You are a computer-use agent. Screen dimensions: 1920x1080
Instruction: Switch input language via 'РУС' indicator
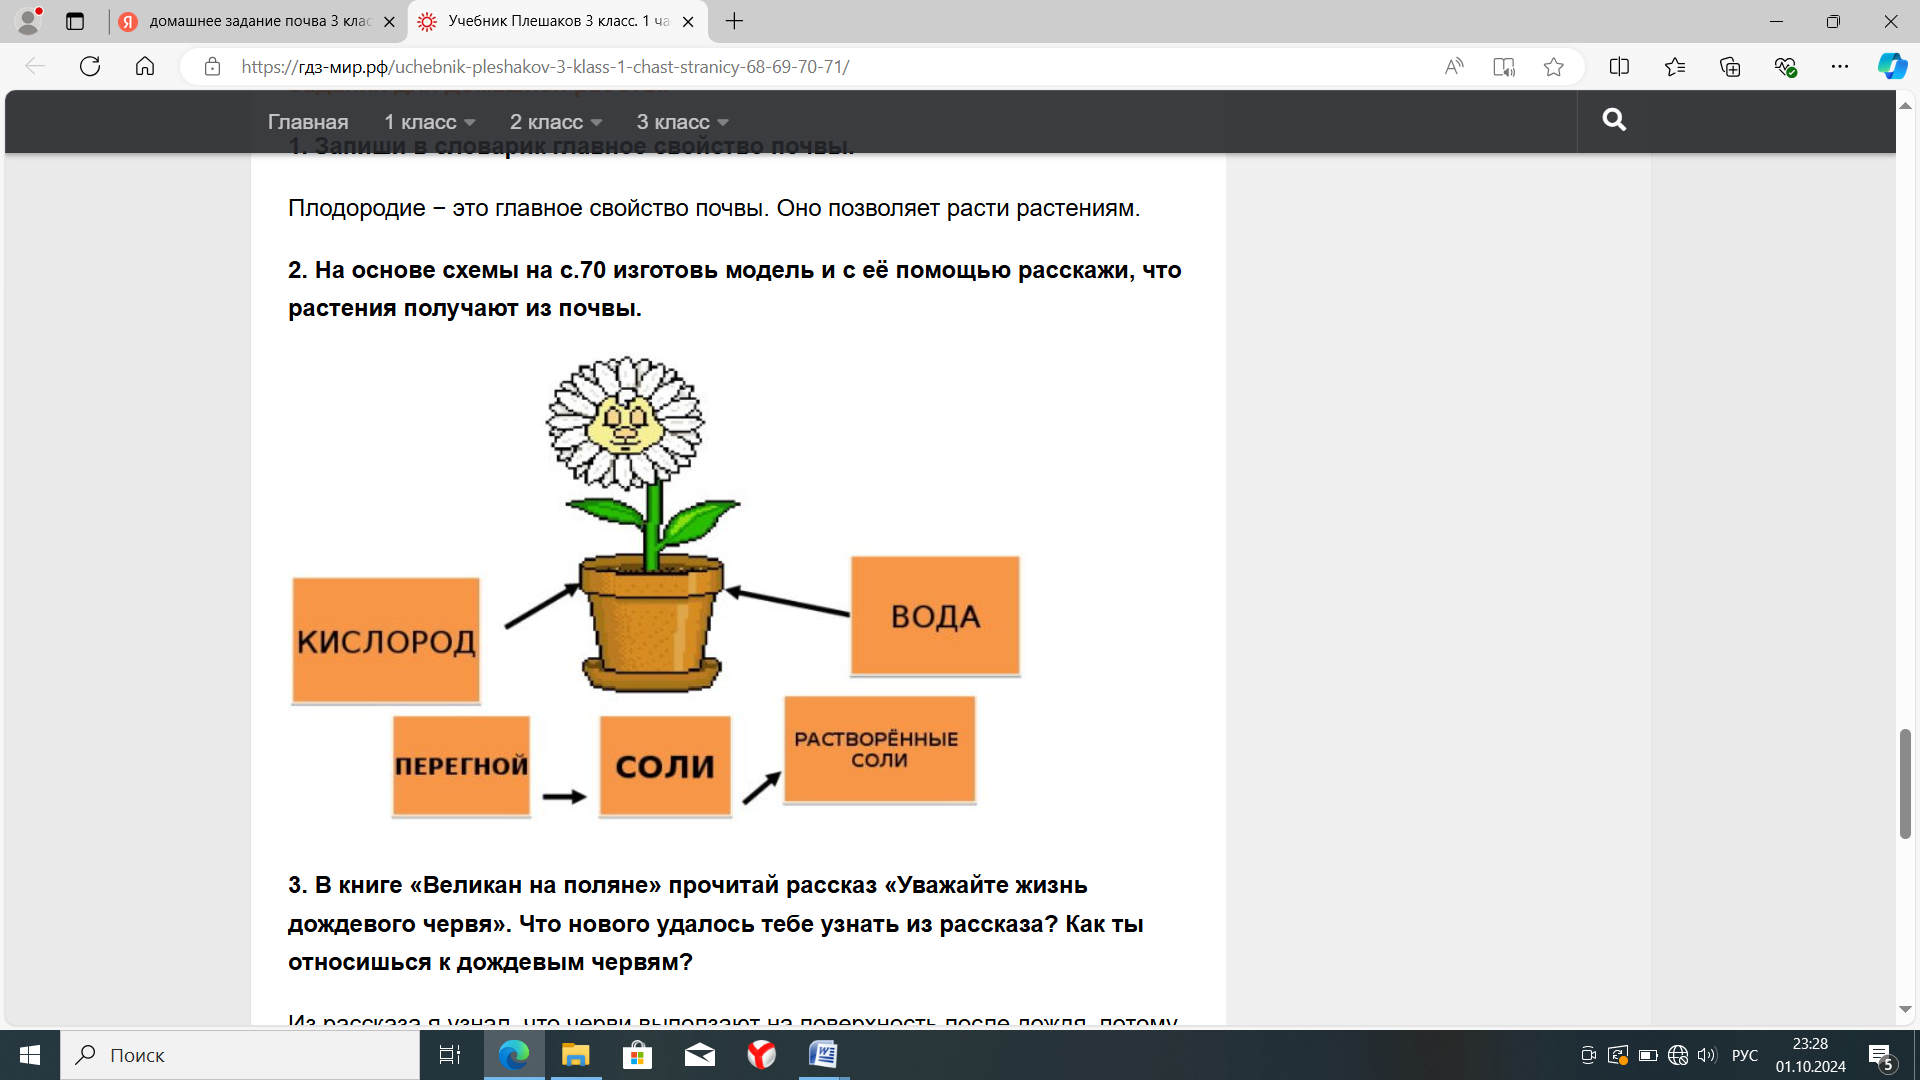tap(1745, 1055)
